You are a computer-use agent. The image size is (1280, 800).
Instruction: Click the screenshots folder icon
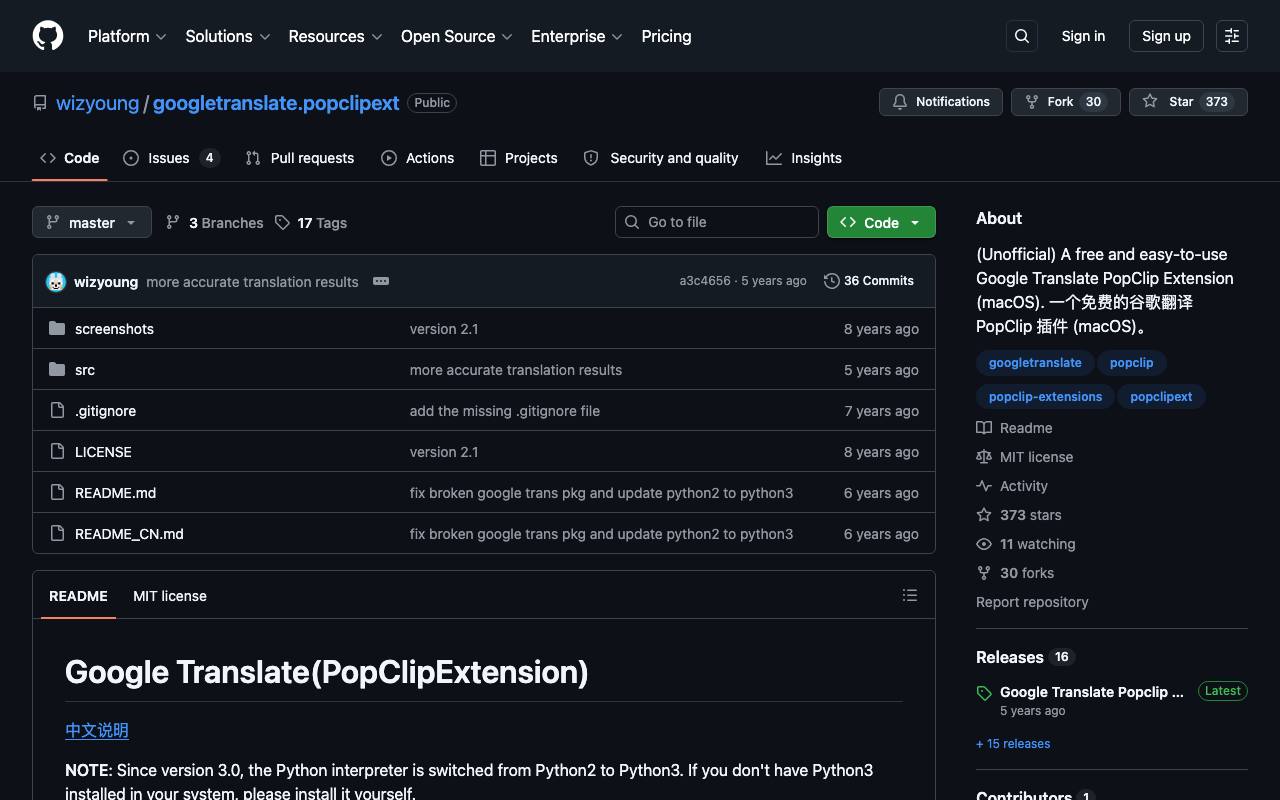tap(57, 329)
